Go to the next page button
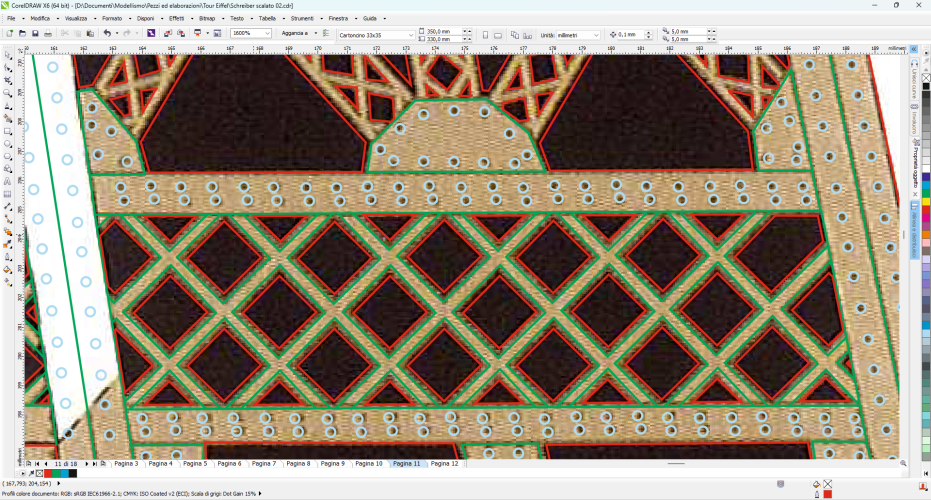 point(87,463)
